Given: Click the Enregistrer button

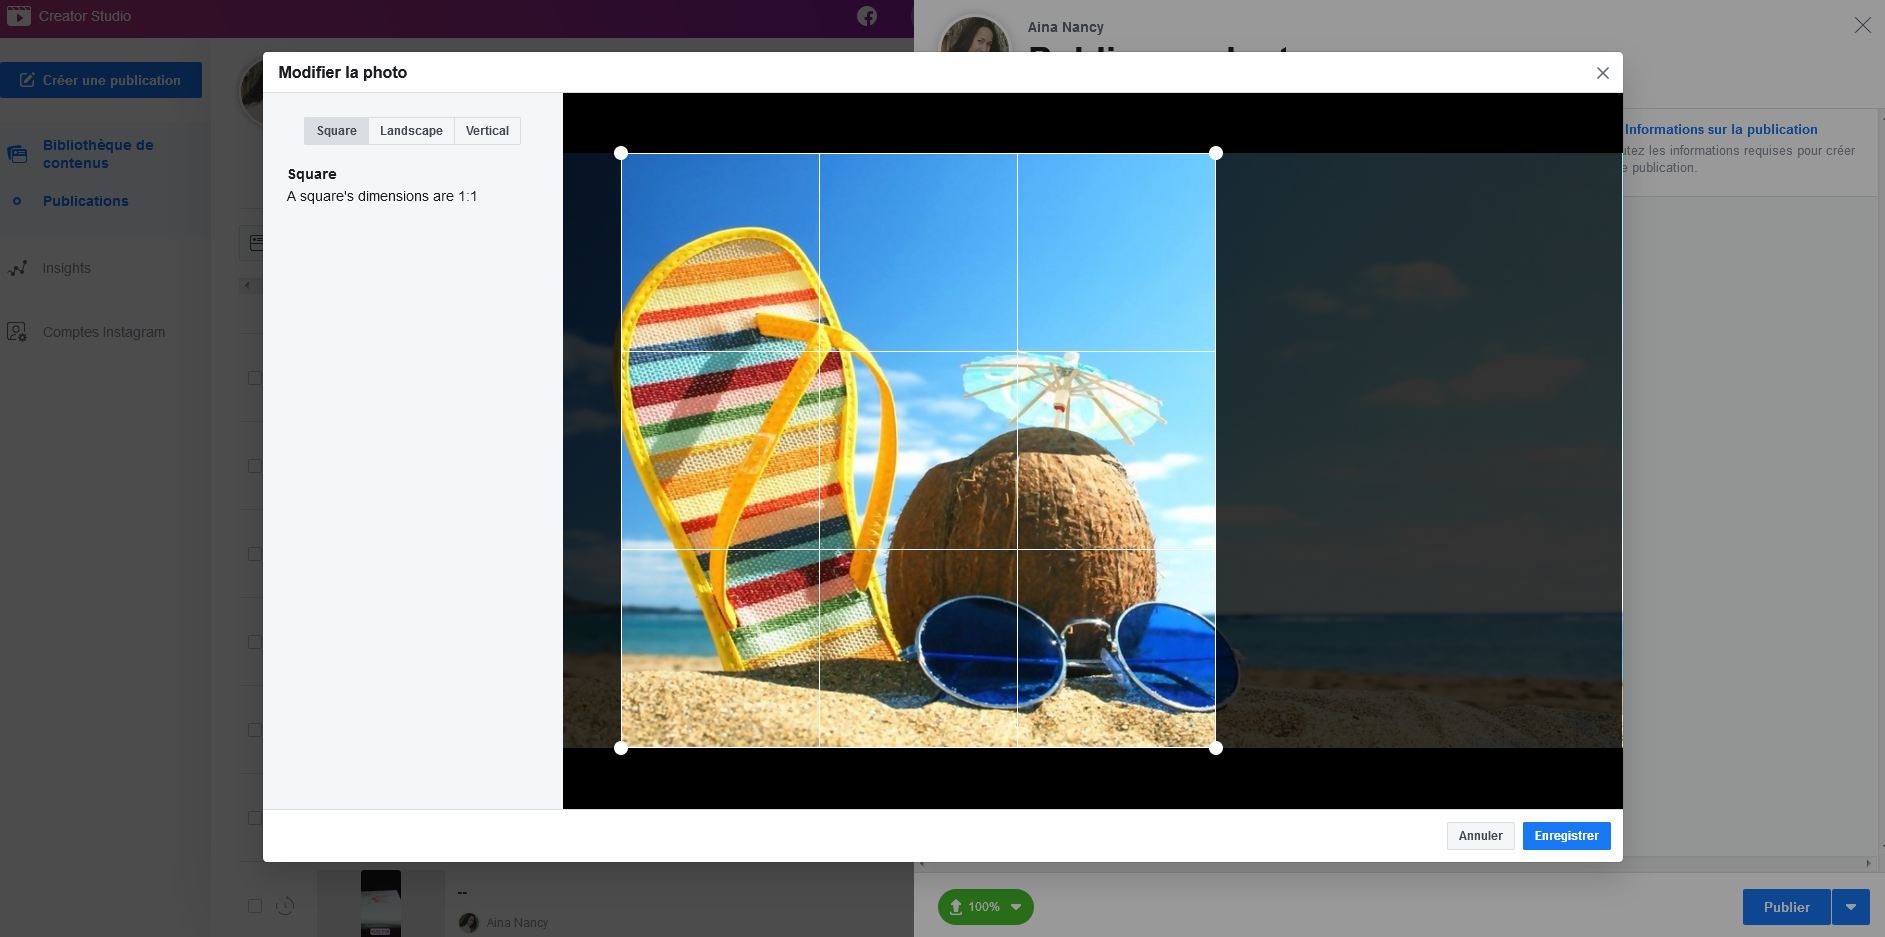Looking at the screenshot, I should tap(1566, 836).
